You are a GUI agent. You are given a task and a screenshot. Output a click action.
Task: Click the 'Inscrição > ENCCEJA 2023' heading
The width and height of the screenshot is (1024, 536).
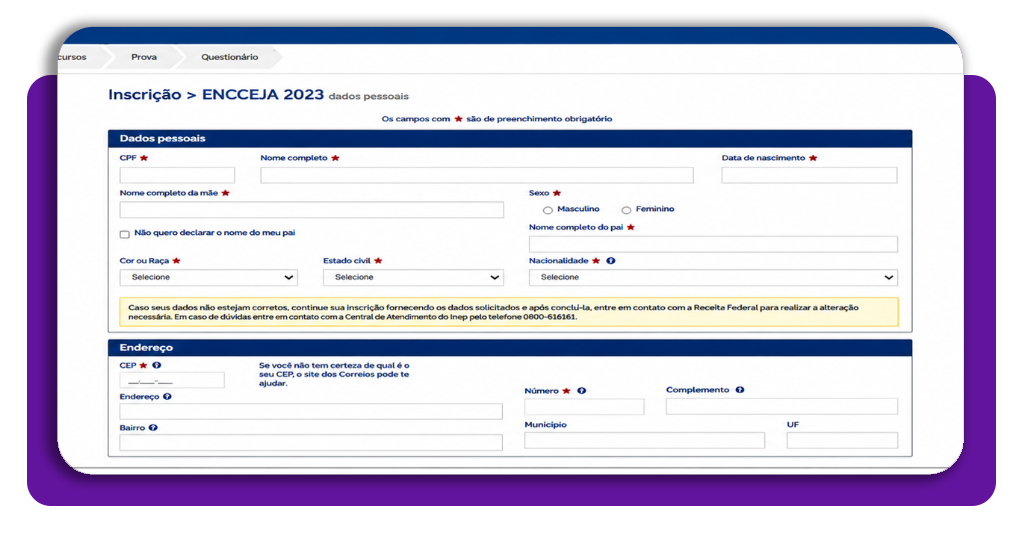pyautogui.click(x=216, y=95)
